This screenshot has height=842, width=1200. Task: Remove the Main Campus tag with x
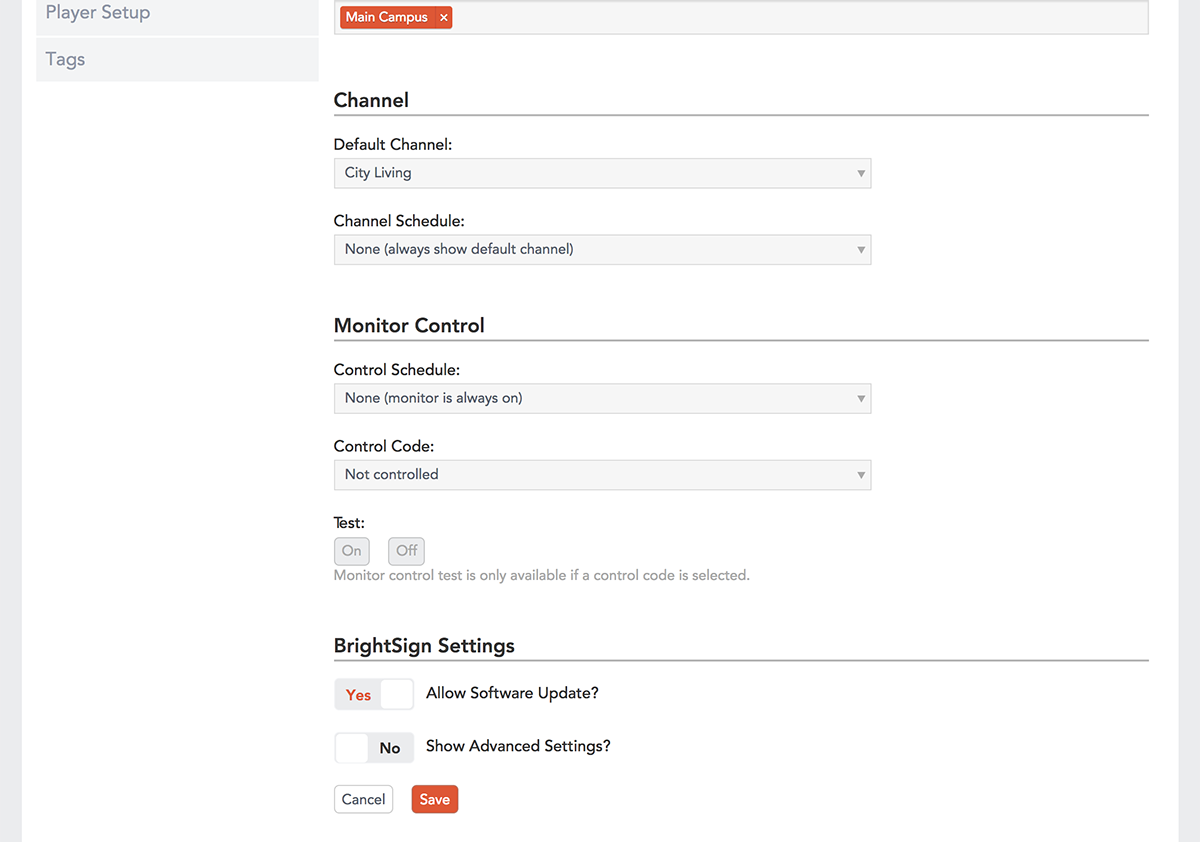(x=444, y=18)
